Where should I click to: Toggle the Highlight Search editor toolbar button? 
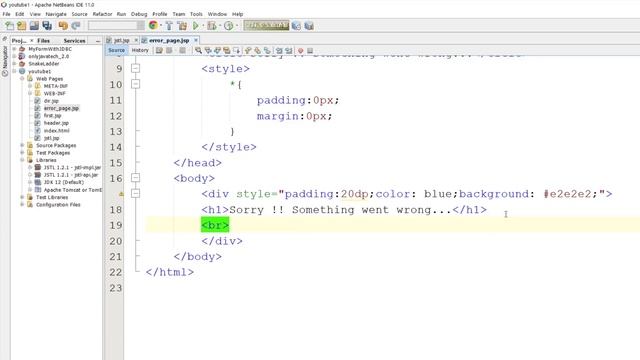(x=227, y=50)
